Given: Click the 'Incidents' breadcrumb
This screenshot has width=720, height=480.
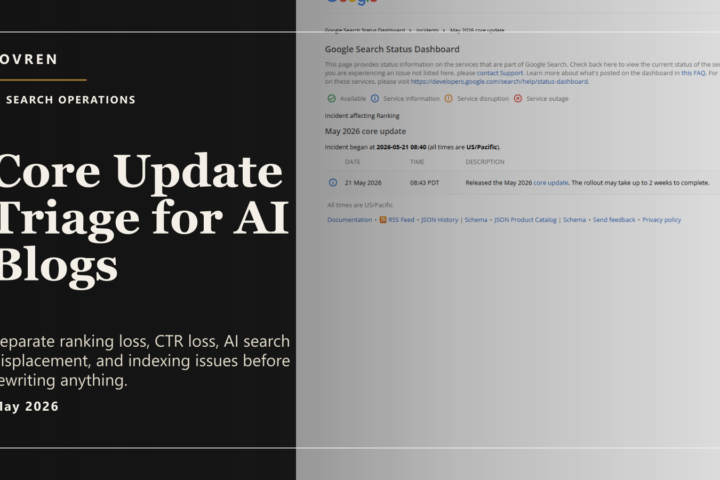Looking at the screenshot, I should pyautogui.click(x=427, y=30).
